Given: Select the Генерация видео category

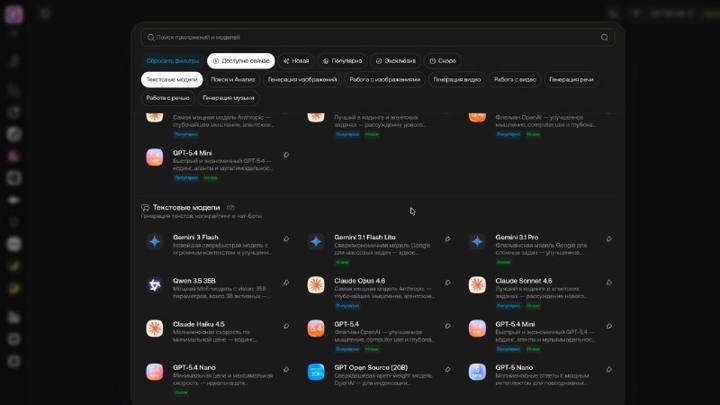Looking at the screenshot, I should (x=457, y=79).
